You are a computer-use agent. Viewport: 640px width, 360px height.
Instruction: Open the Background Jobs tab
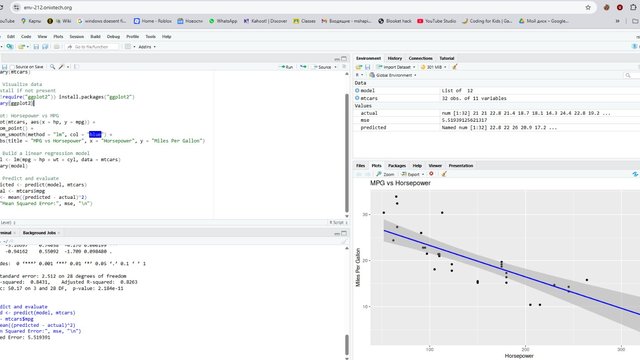pos(40,233)
